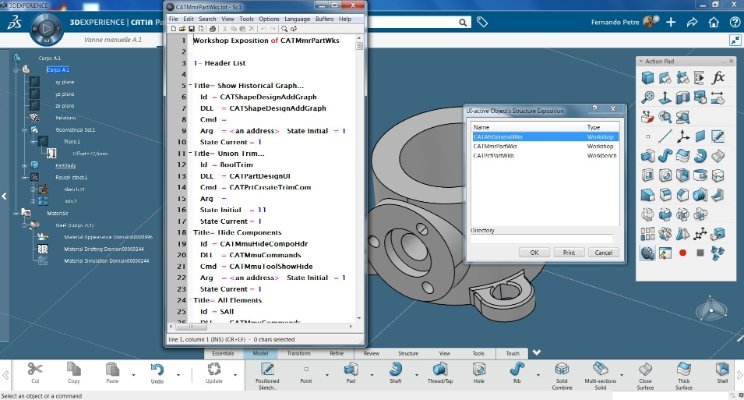Select Material Drafting Domain00000244 tree item
This screenshot has height=400, width=744.
(x=104, y=249)
